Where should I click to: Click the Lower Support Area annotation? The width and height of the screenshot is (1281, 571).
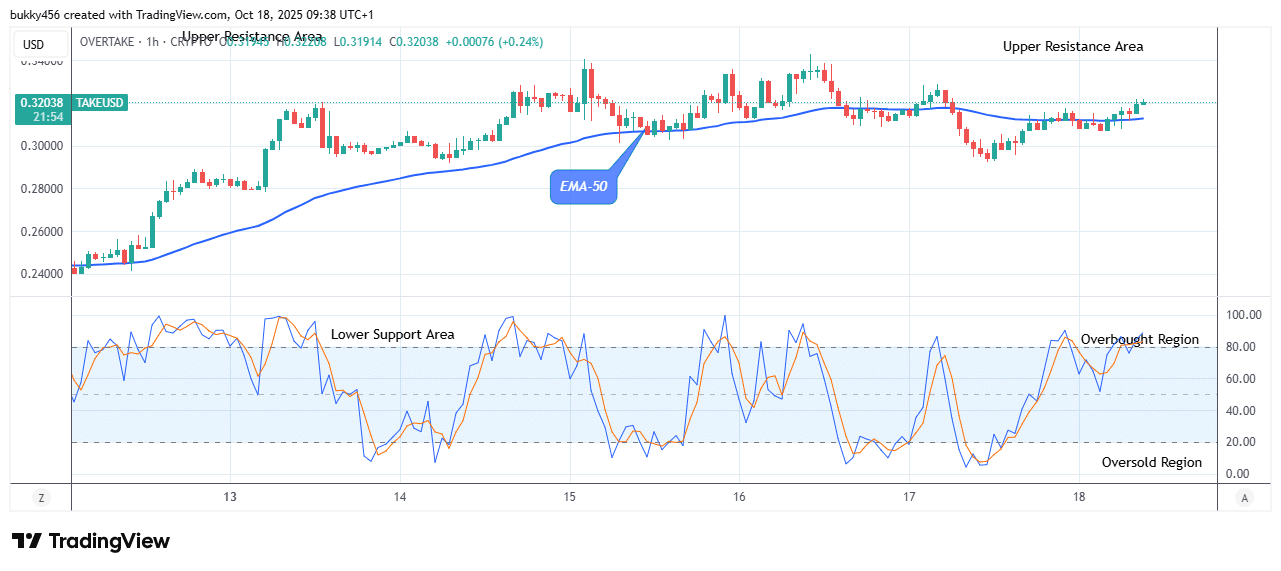tap(393, 334)
